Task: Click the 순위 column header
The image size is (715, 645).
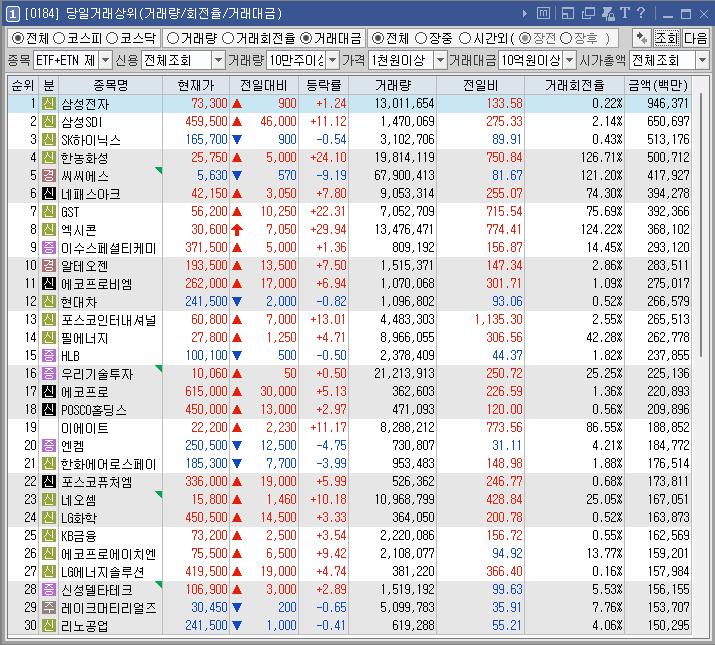Action: click(x=23, y=85)
